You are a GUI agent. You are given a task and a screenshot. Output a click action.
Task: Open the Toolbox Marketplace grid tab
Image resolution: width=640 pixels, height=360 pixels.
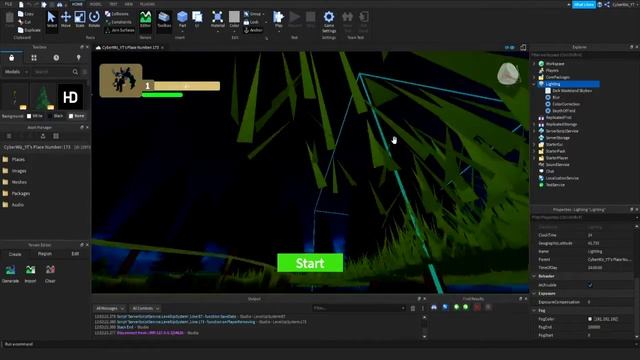click(x=34, y=58)
